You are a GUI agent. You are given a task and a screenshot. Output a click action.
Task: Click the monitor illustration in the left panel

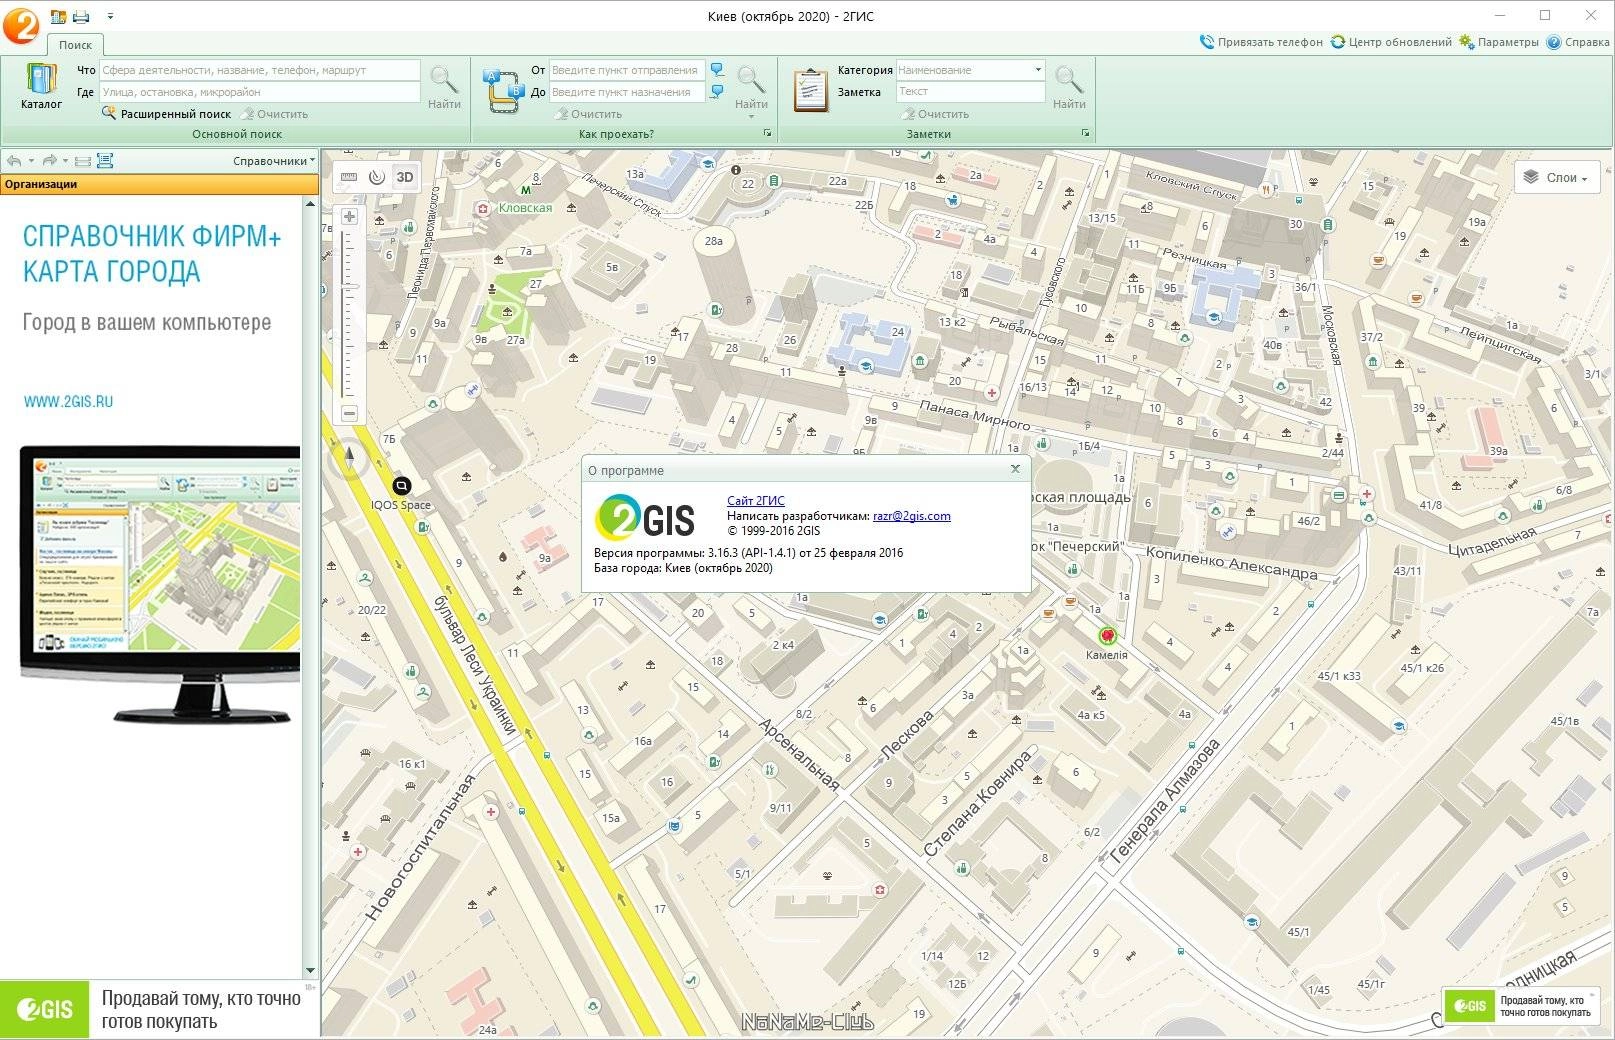pos(160,584)
